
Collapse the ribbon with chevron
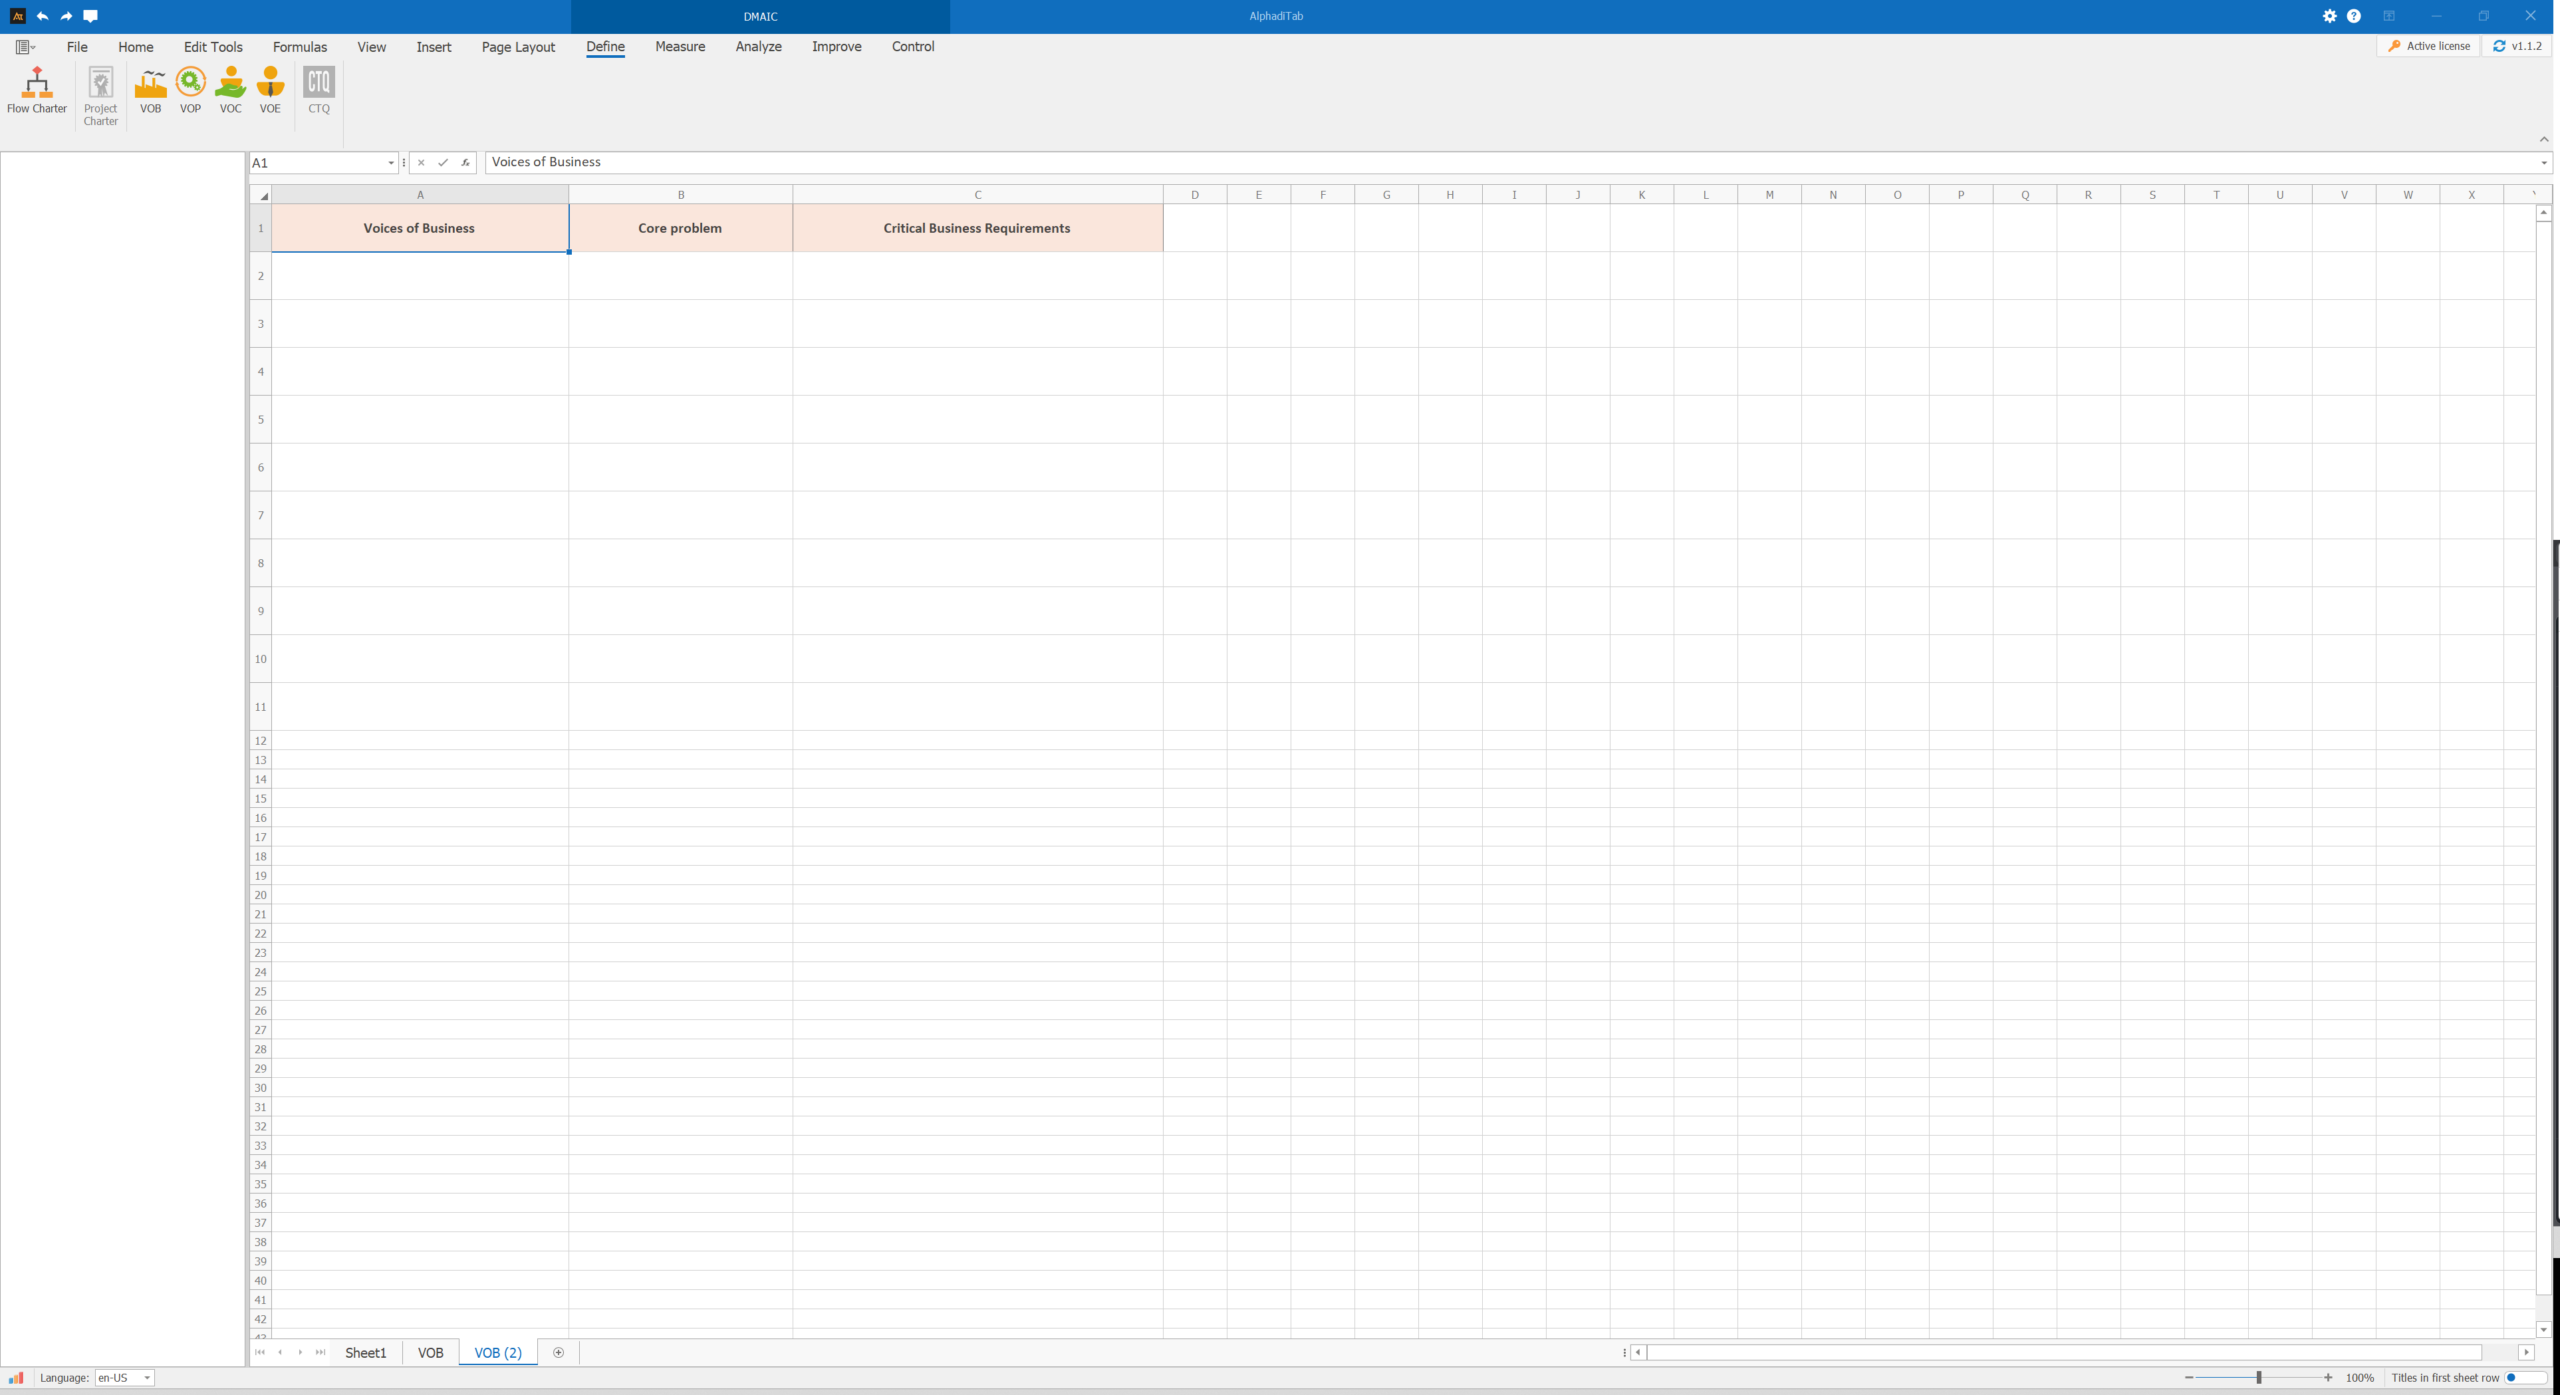(2543, 139)
